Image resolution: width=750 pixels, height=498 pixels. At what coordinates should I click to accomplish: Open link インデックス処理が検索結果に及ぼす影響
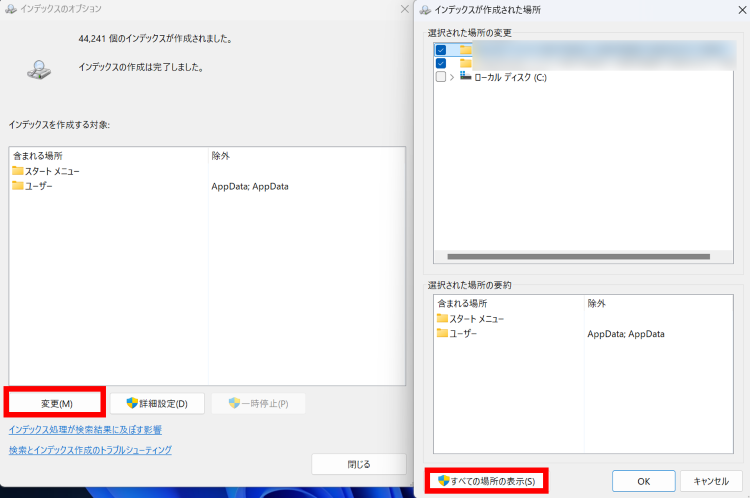(85, 430)
